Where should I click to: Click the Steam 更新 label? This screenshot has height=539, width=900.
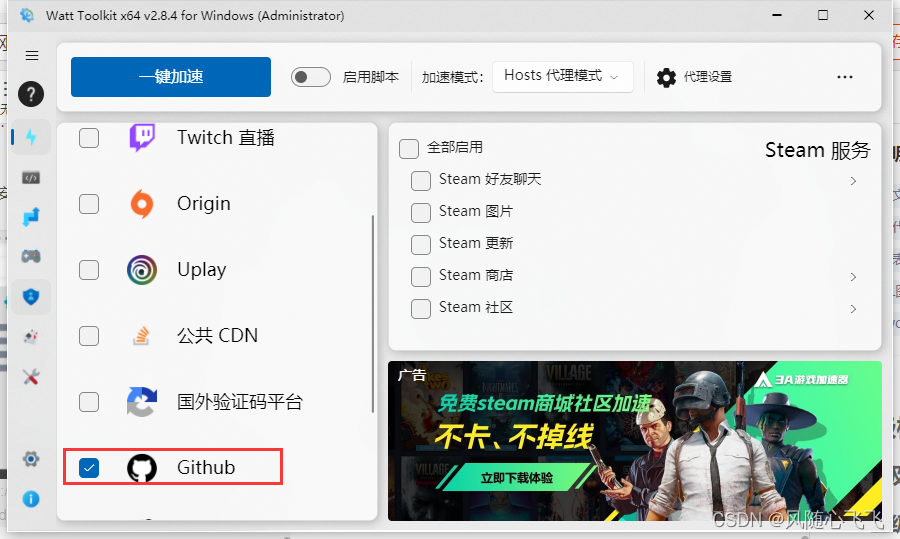(476, 243)
